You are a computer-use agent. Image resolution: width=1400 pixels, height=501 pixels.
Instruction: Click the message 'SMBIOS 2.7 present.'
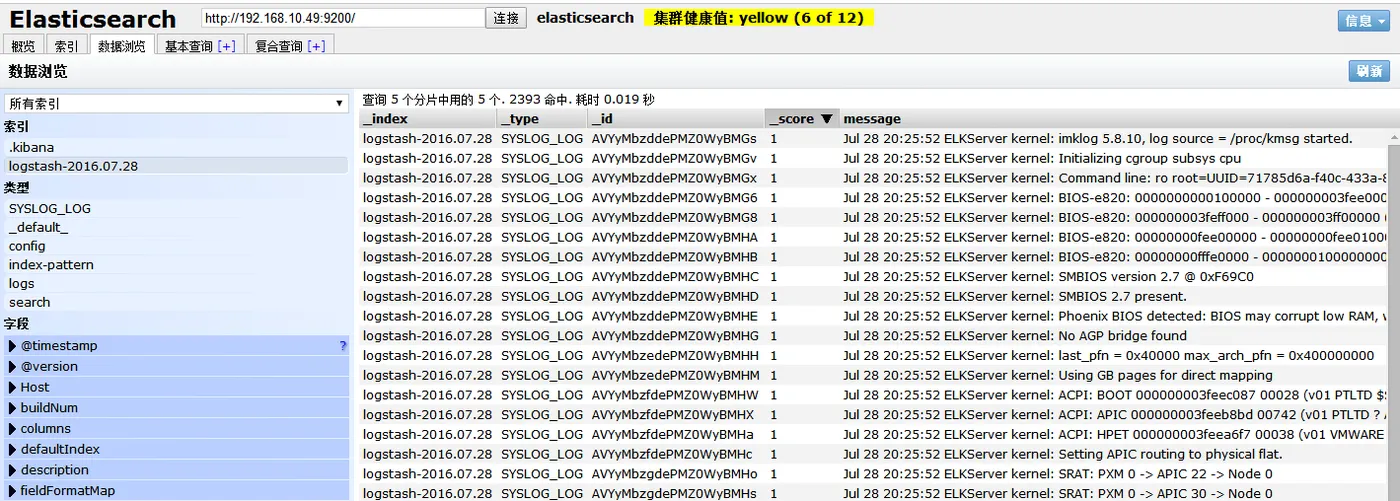1122,297
